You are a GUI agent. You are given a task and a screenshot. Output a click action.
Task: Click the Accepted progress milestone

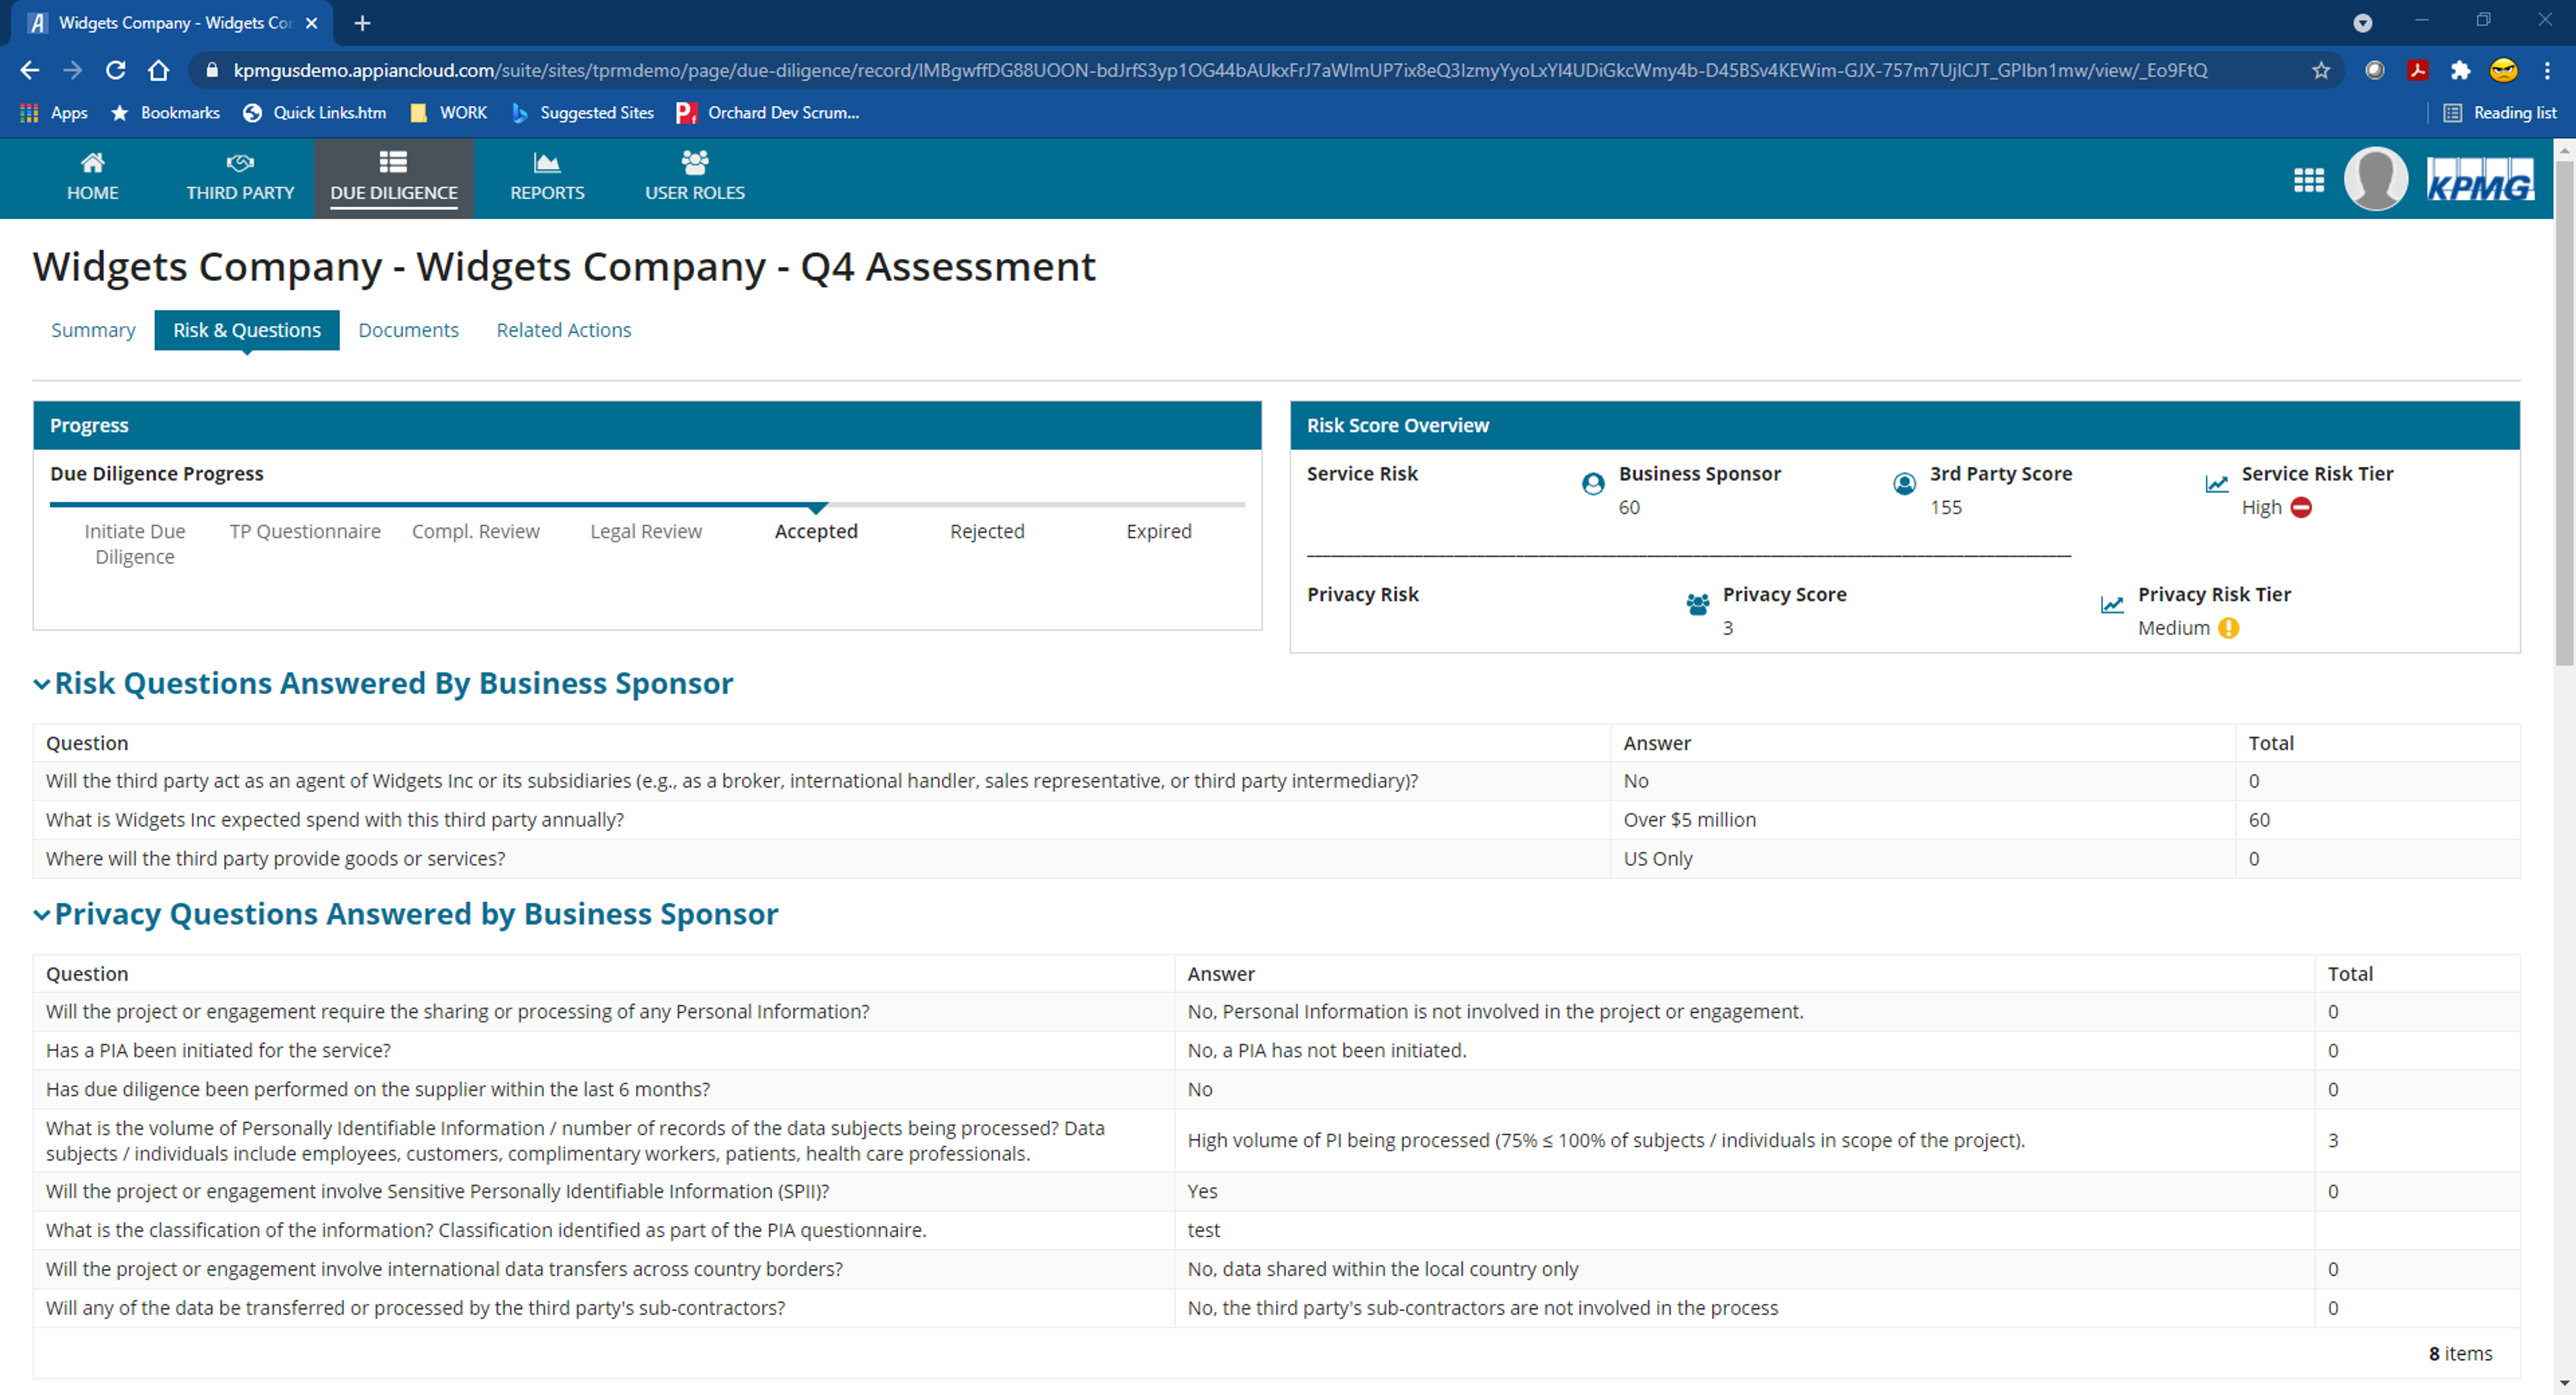(816, 532)
